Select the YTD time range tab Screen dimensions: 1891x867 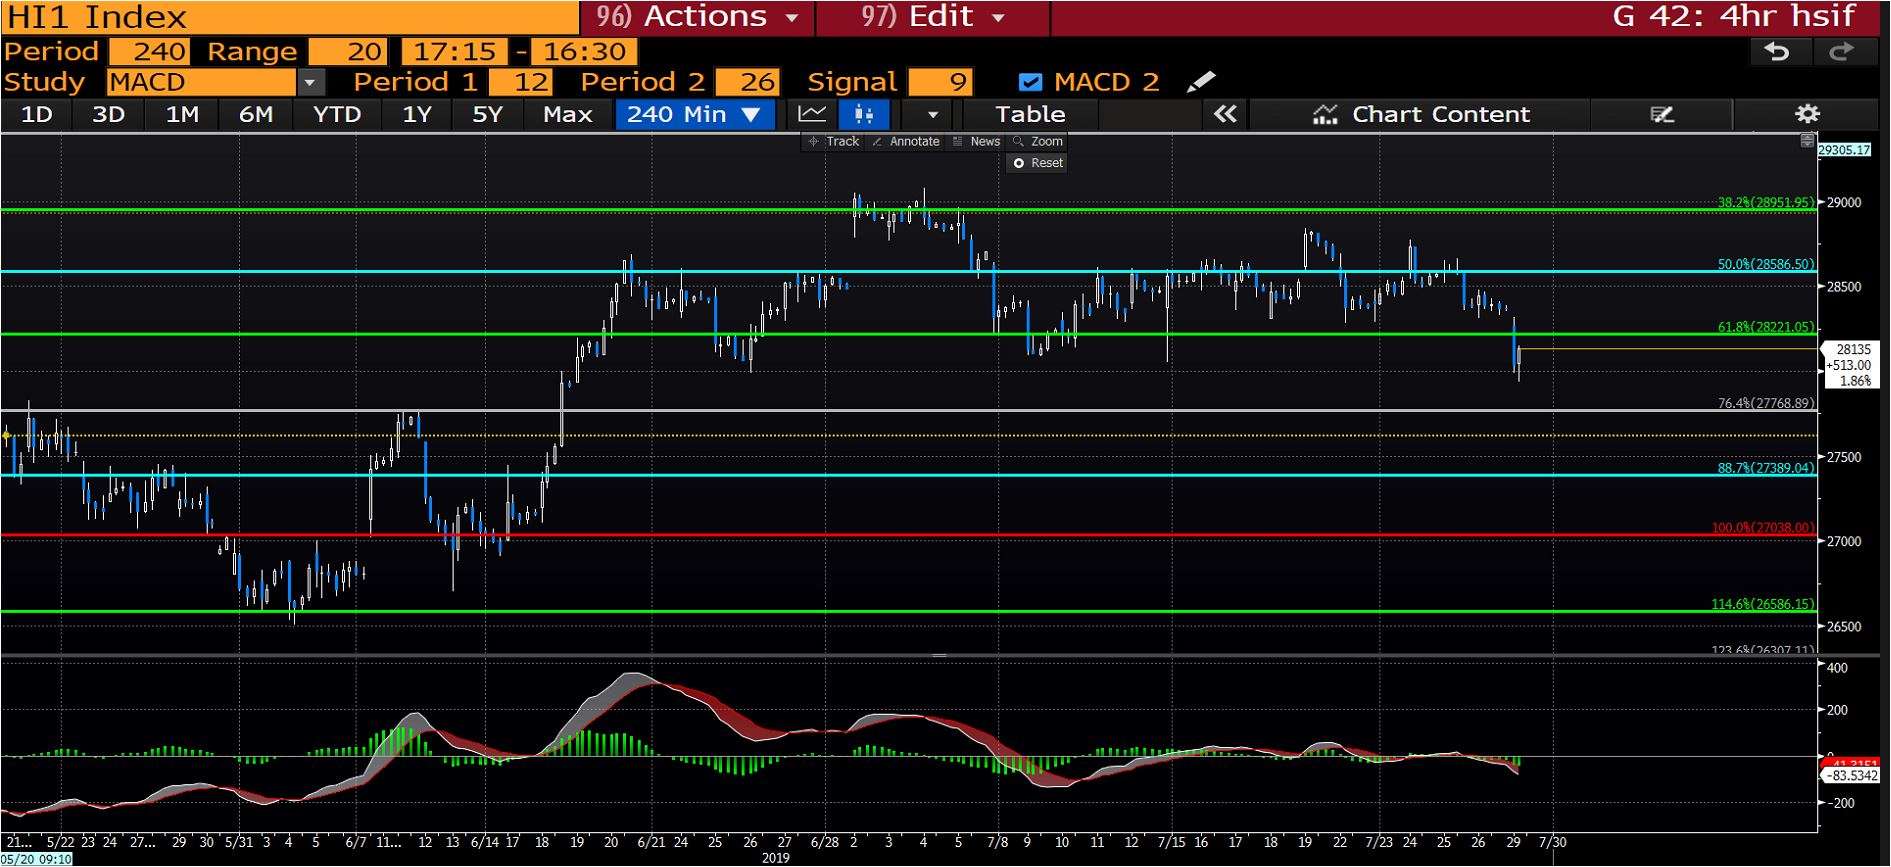tap(337, 114)
